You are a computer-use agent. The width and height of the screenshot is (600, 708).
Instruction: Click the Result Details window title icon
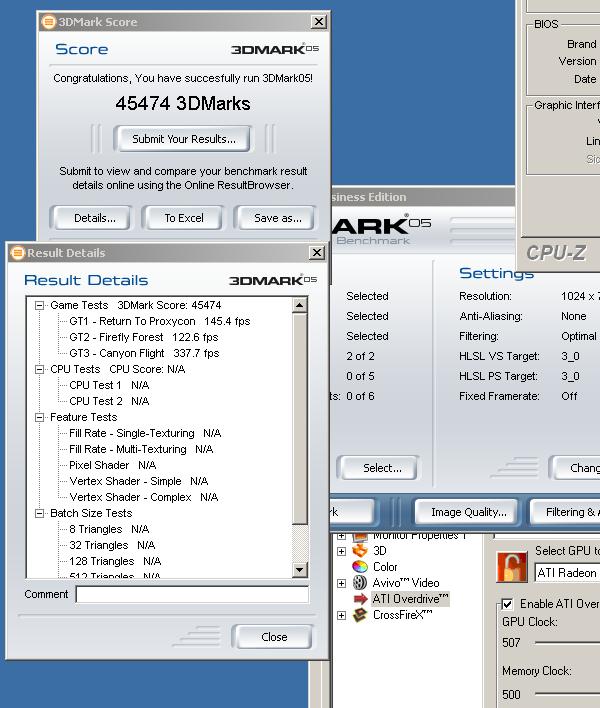(18, 253)
